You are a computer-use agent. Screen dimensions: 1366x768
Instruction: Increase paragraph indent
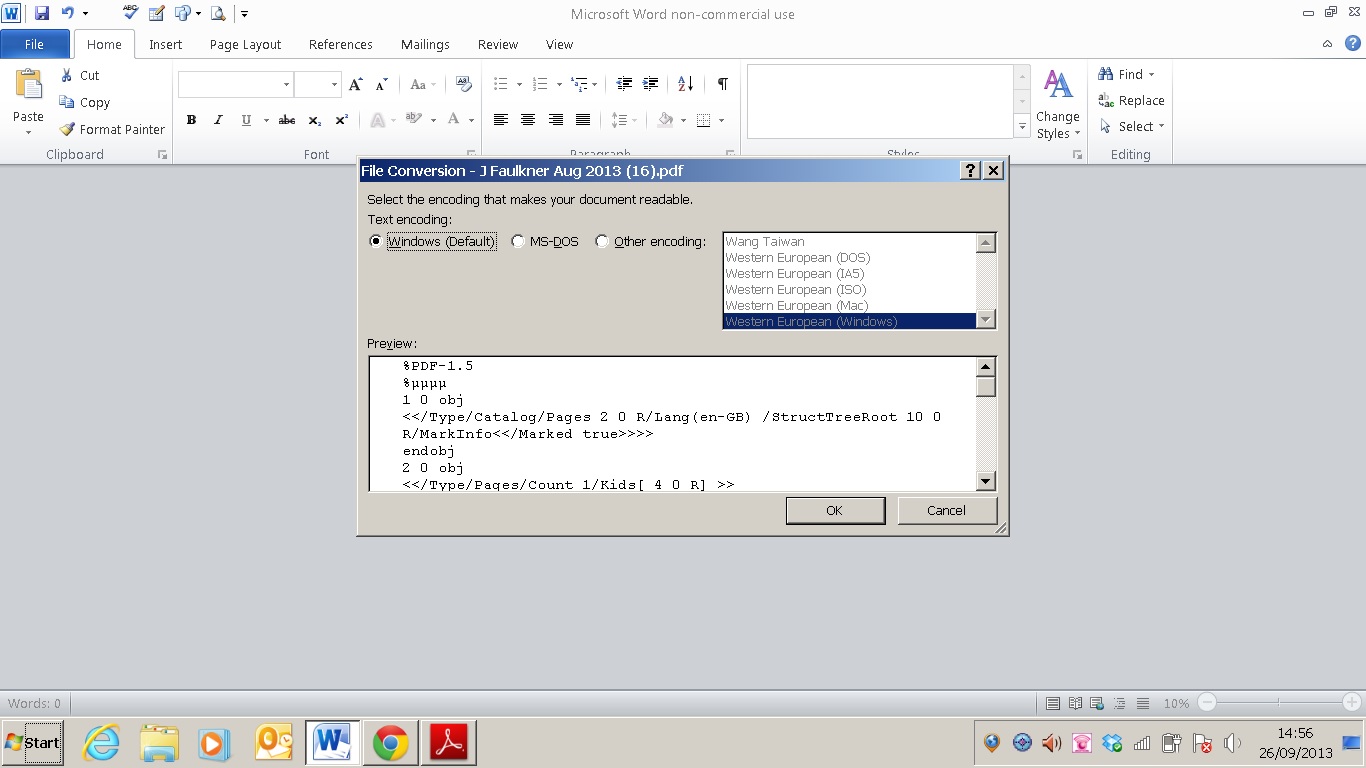(651, 84)
